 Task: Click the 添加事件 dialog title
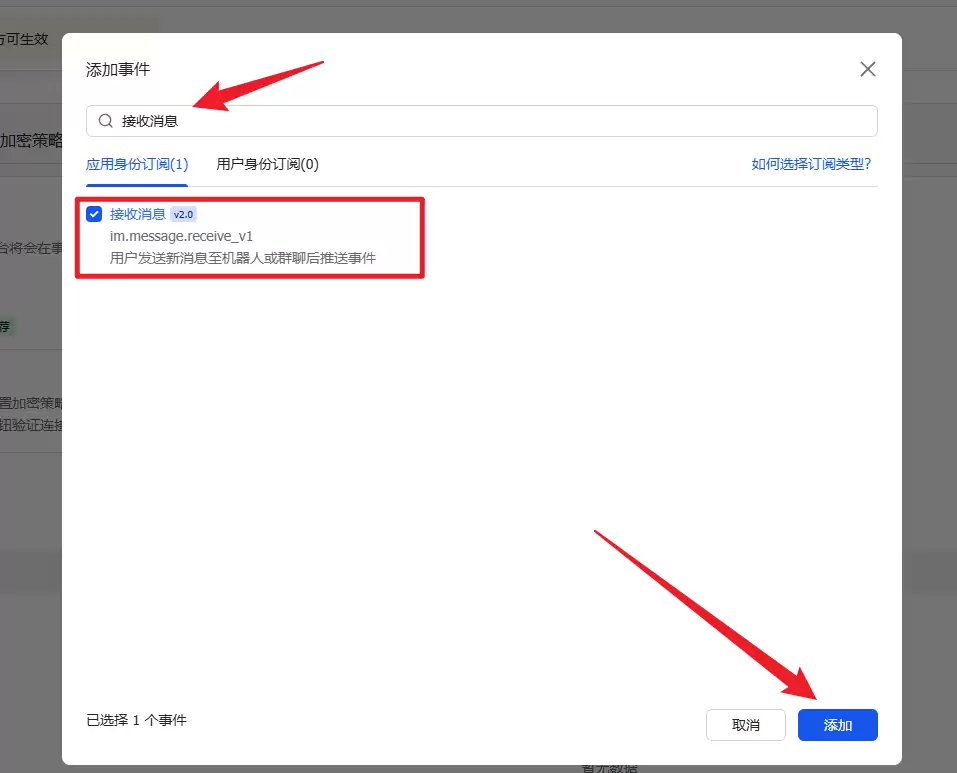click(118, 70)
